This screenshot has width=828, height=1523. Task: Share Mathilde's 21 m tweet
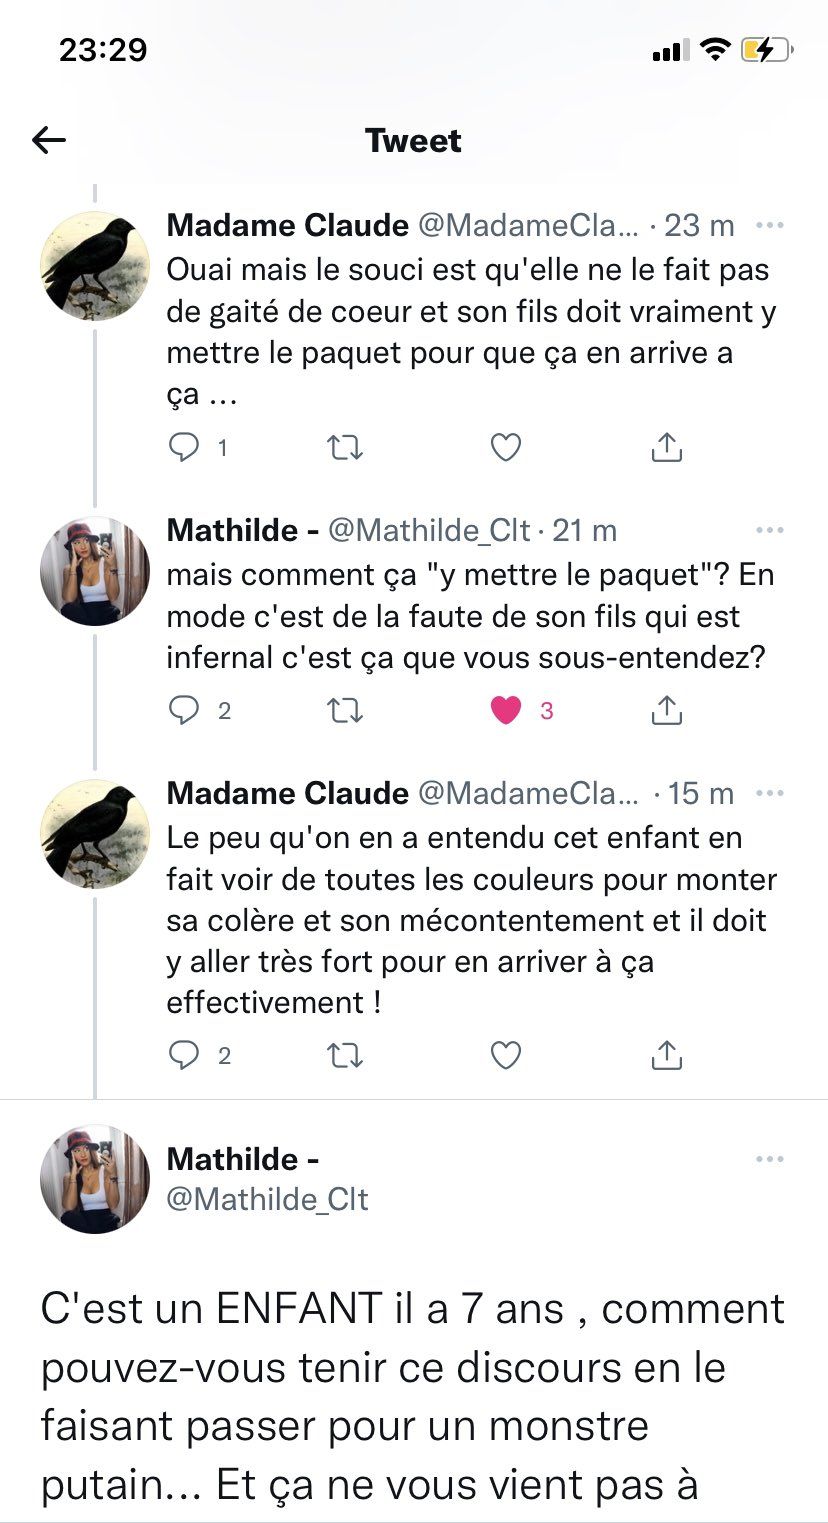pyautogui.click(x=666, y=710)
